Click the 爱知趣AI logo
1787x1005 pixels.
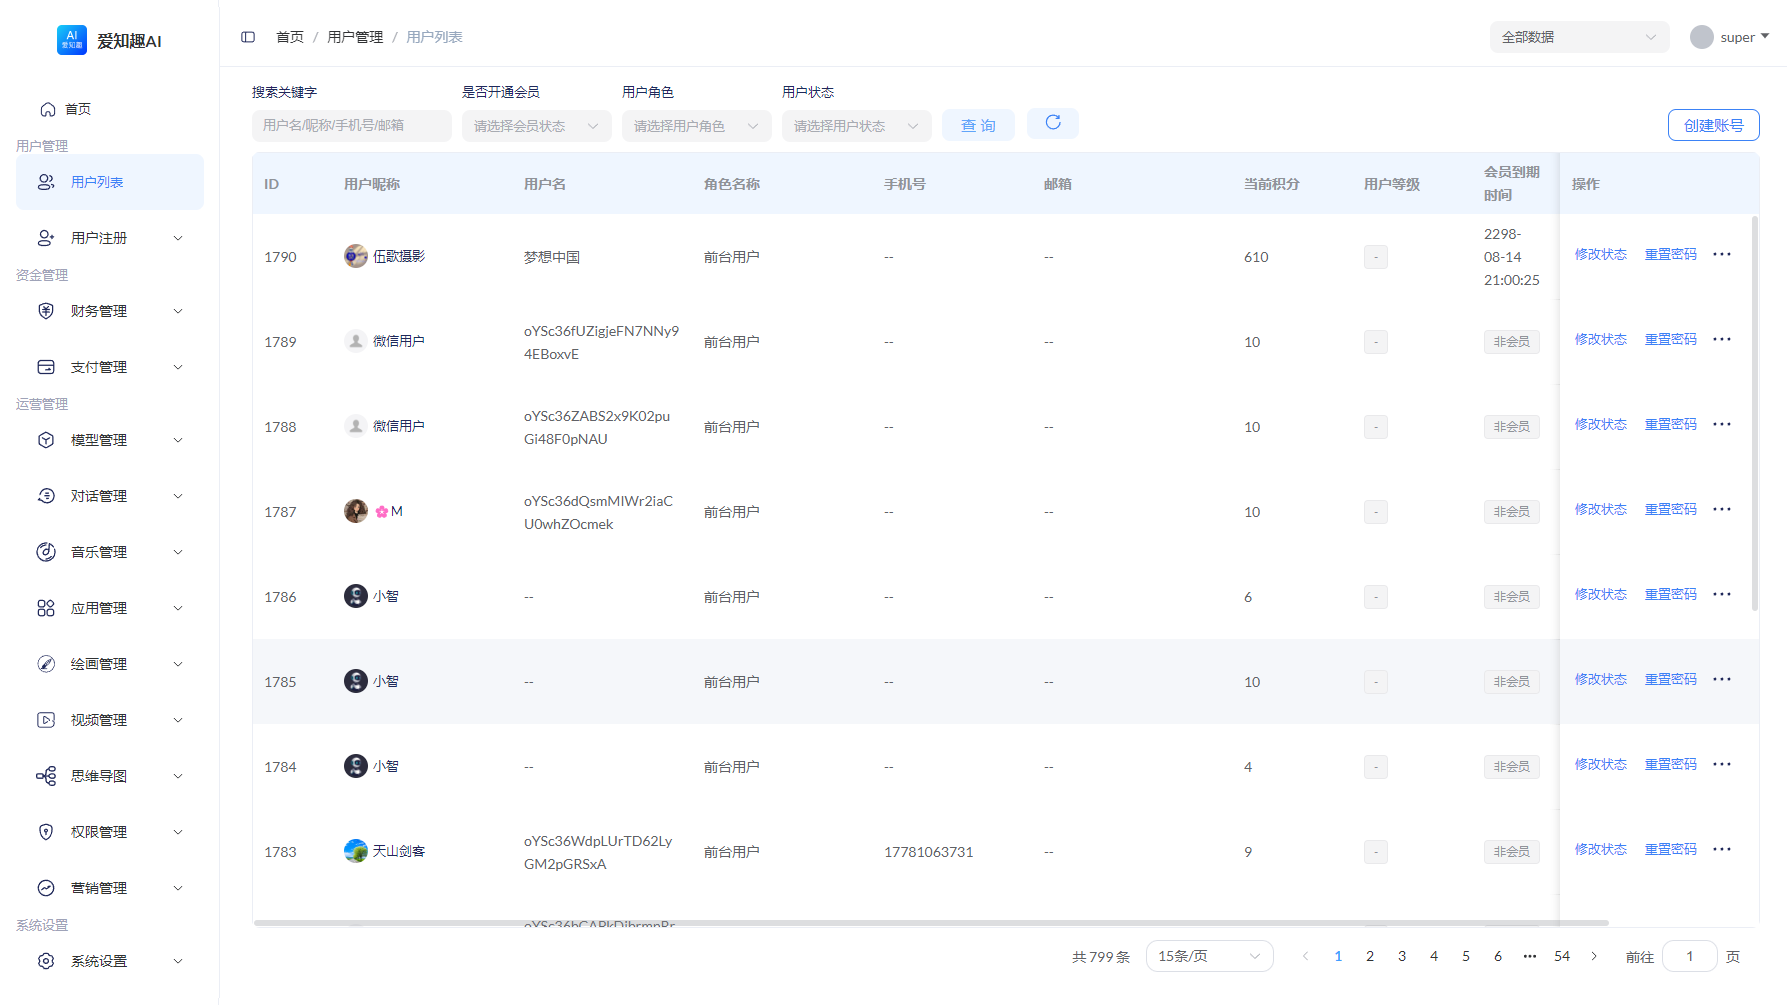72,40
